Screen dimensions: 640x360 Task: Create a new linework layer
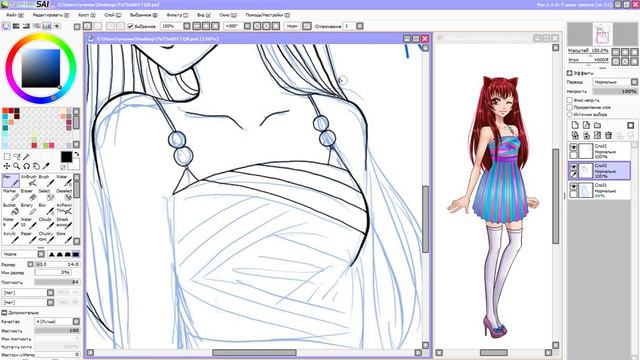tap(586, 125)
